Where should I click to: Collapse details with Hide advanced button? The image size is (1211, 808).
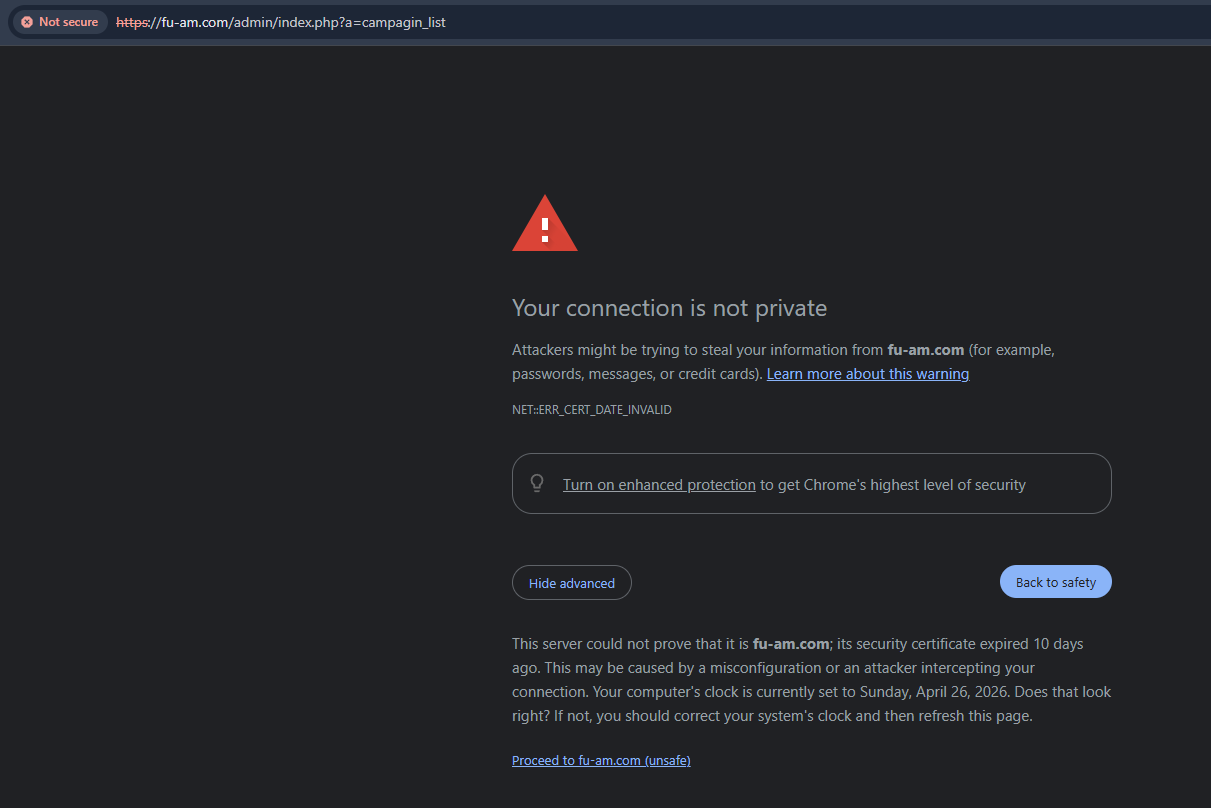point(571,583)
